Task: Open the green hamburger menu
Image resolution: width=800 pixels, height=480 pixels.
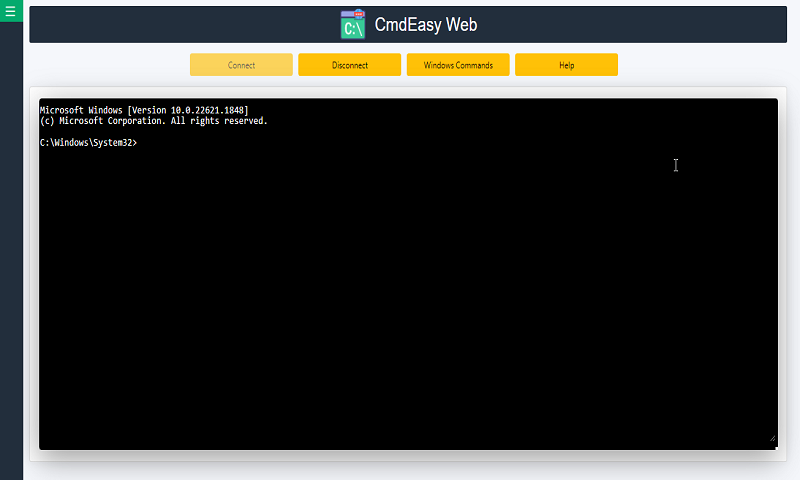Action: coord(11,11)
